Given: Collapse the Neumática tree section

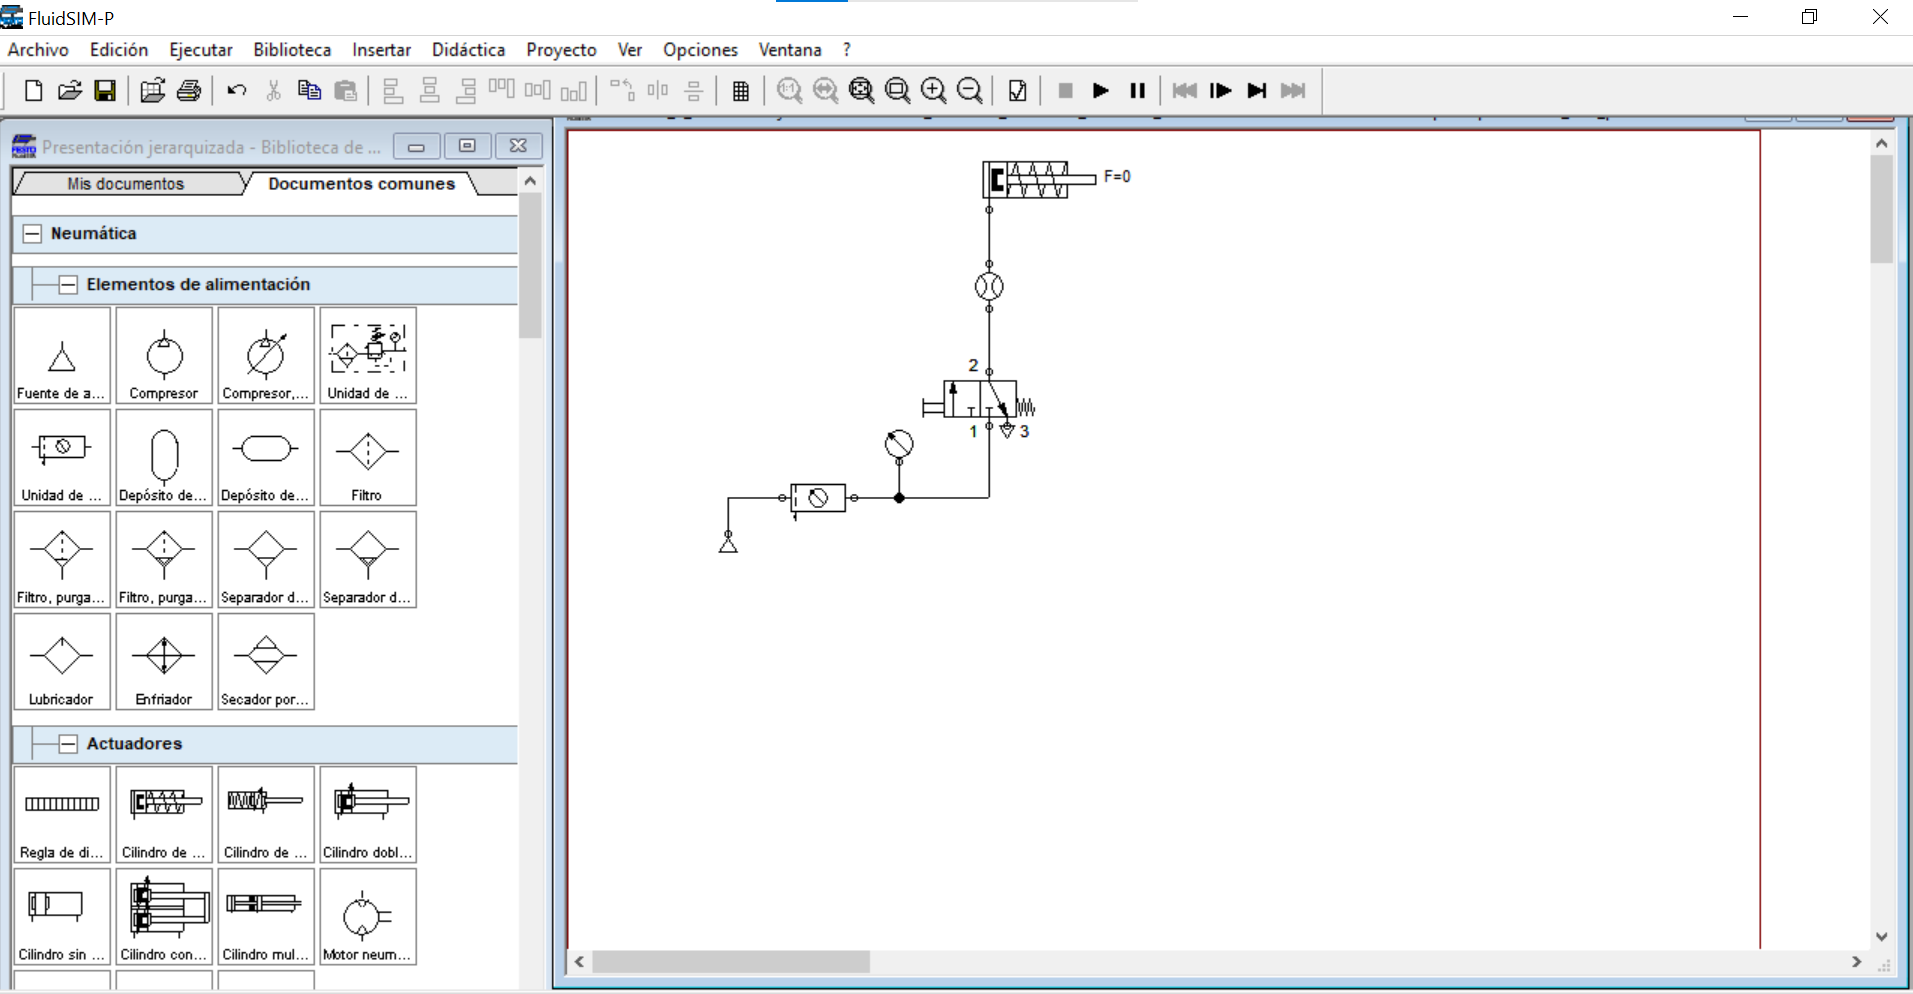Looking at the screenshot, I should click(x=32, y=234).
